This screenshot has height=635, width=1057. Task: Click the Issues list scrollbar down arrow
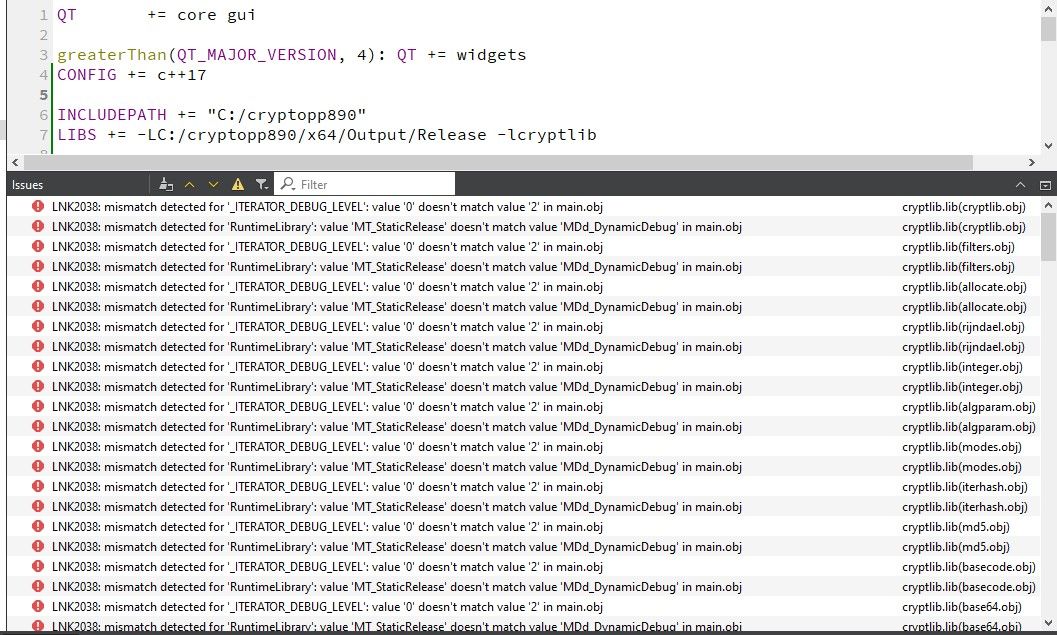(1048, 623)
